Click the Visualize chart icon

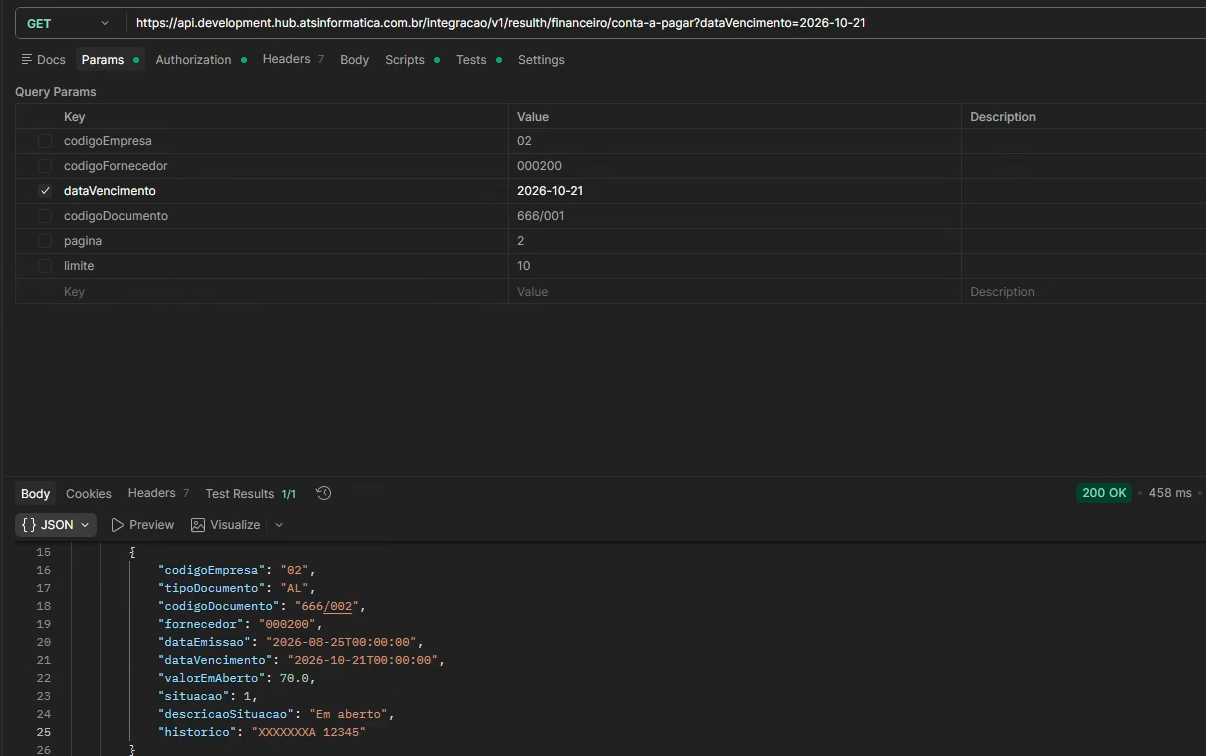tap(198, 525)
